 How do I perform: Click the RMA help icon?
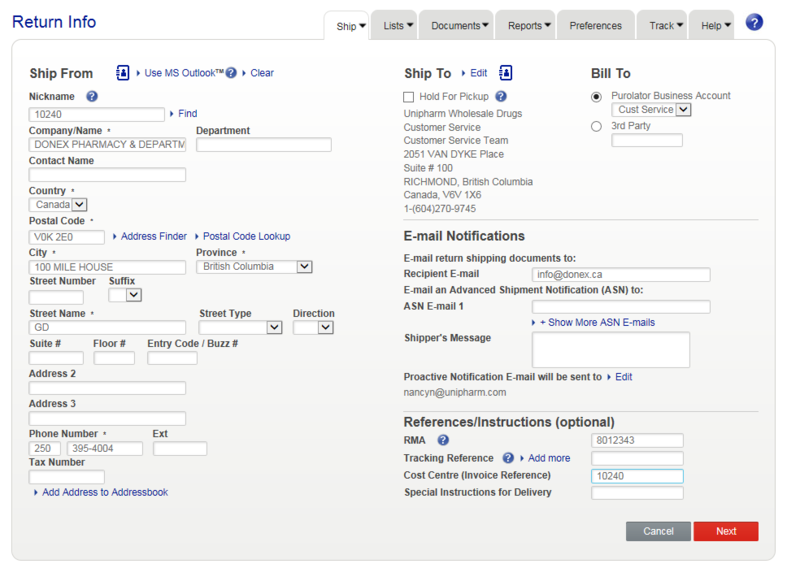(x=443, y=440)
